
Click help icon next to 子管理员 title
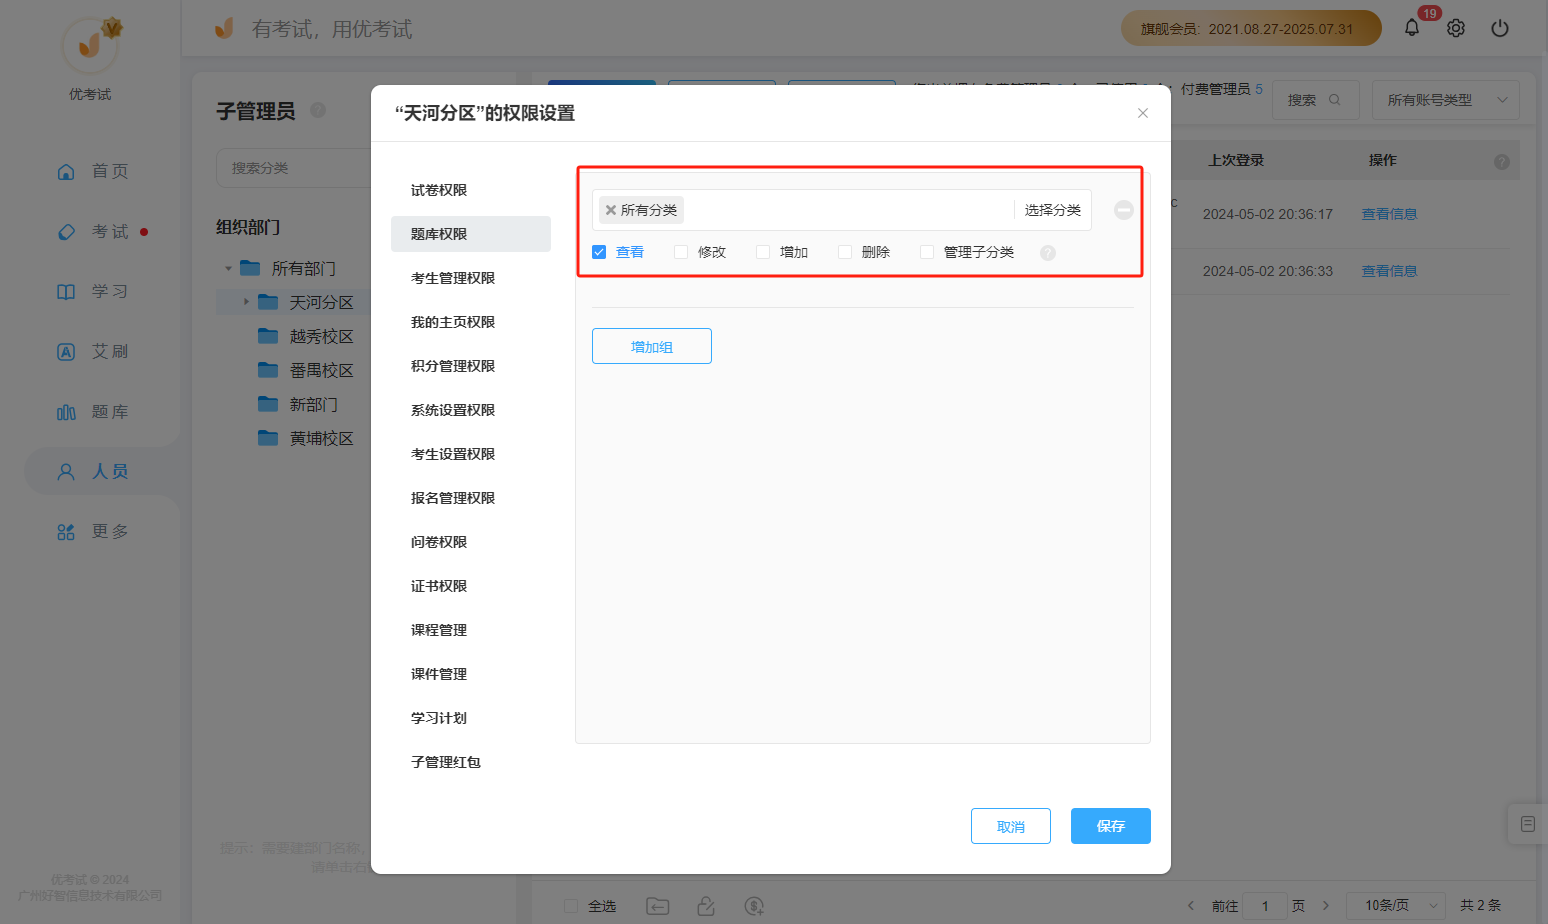[318, 110]
